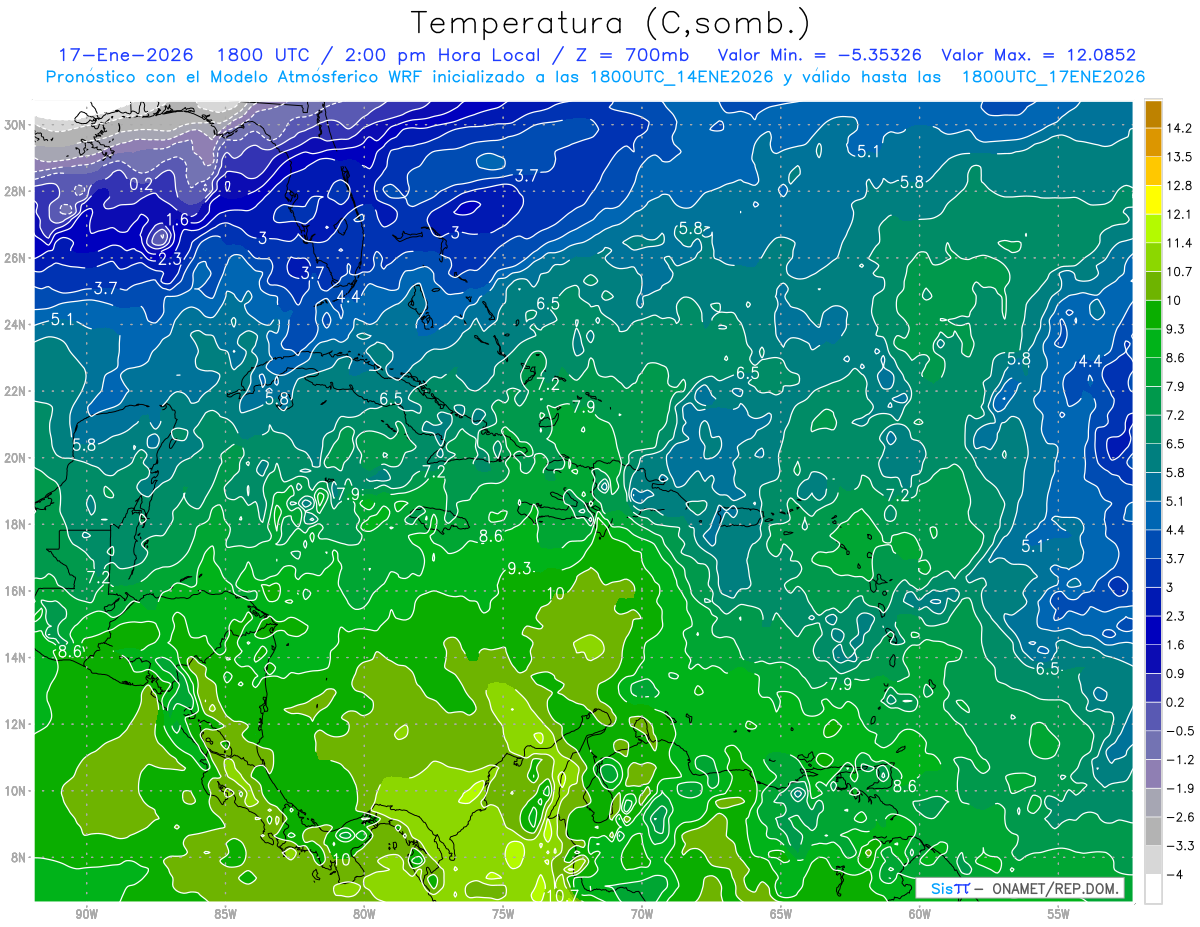Click the 13.5 value on the color scale
This screenshot has width=1200, height=927.
(1179, 157)
